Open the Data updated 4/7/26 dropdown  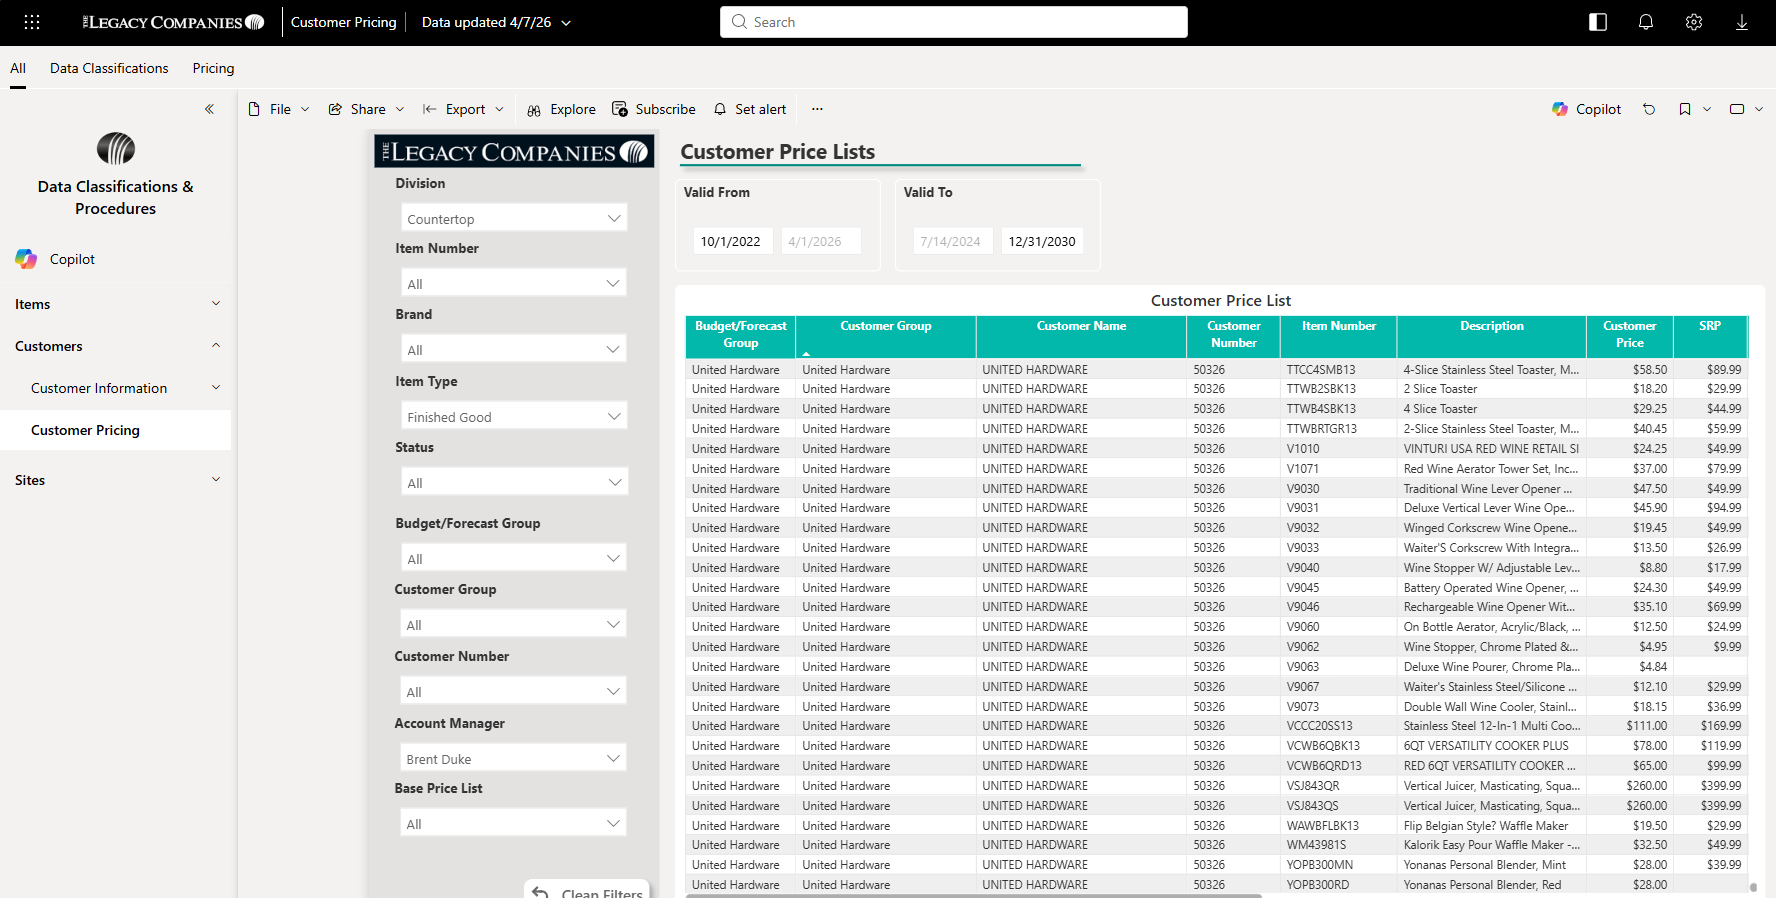pos(496,22)
